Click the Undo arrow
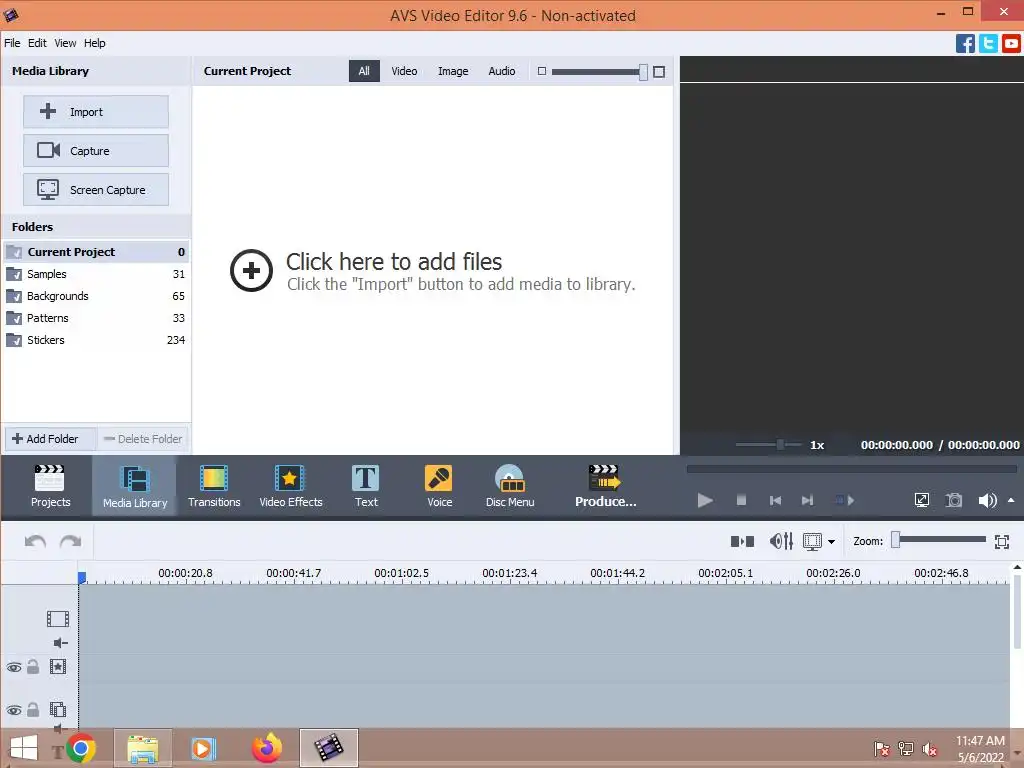This screenshot has height=768, width=1024. (35, 541)
